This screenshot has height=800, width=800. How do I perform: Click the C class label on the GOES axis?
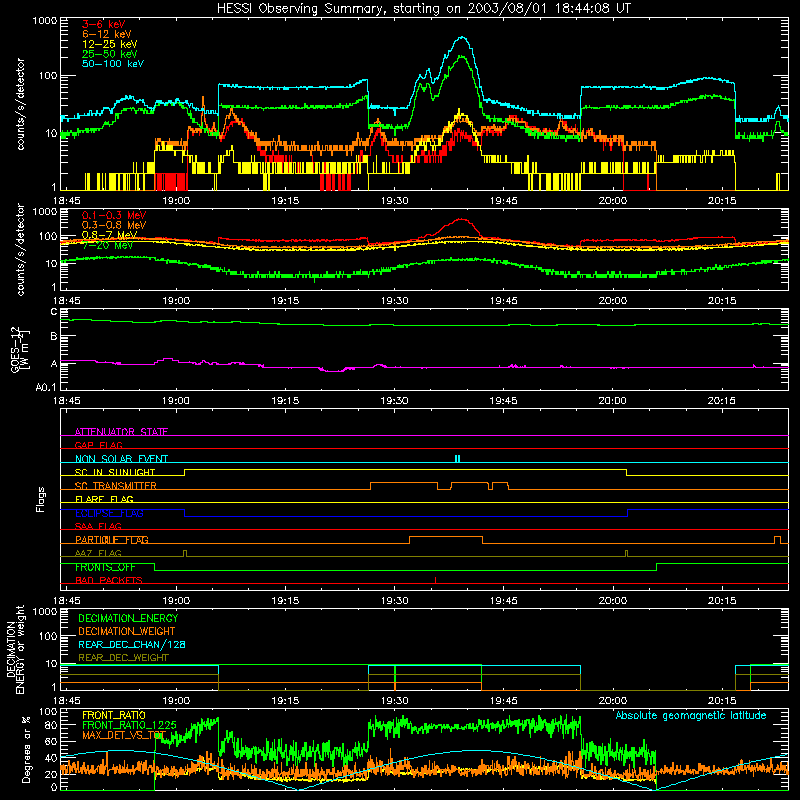(54, 312)
